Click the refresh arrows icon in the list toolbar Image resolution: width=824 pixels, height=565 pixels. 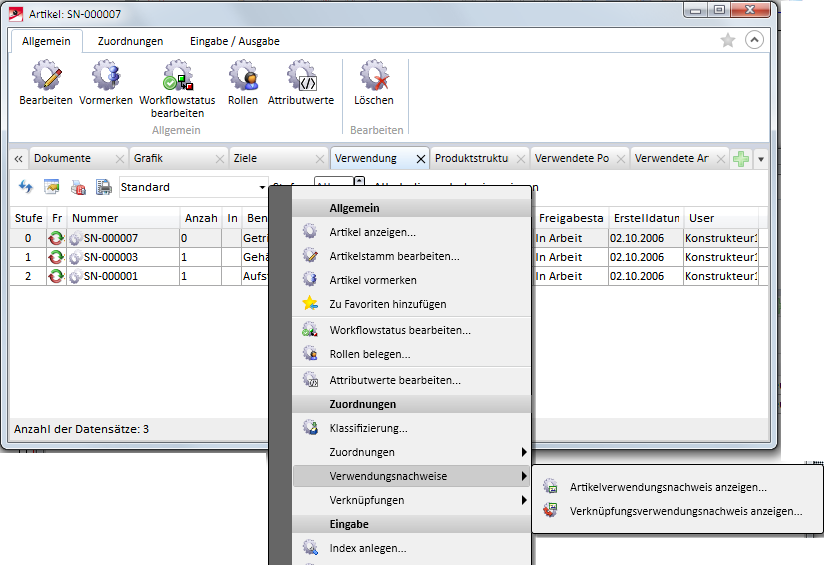(x=26, y=187)
